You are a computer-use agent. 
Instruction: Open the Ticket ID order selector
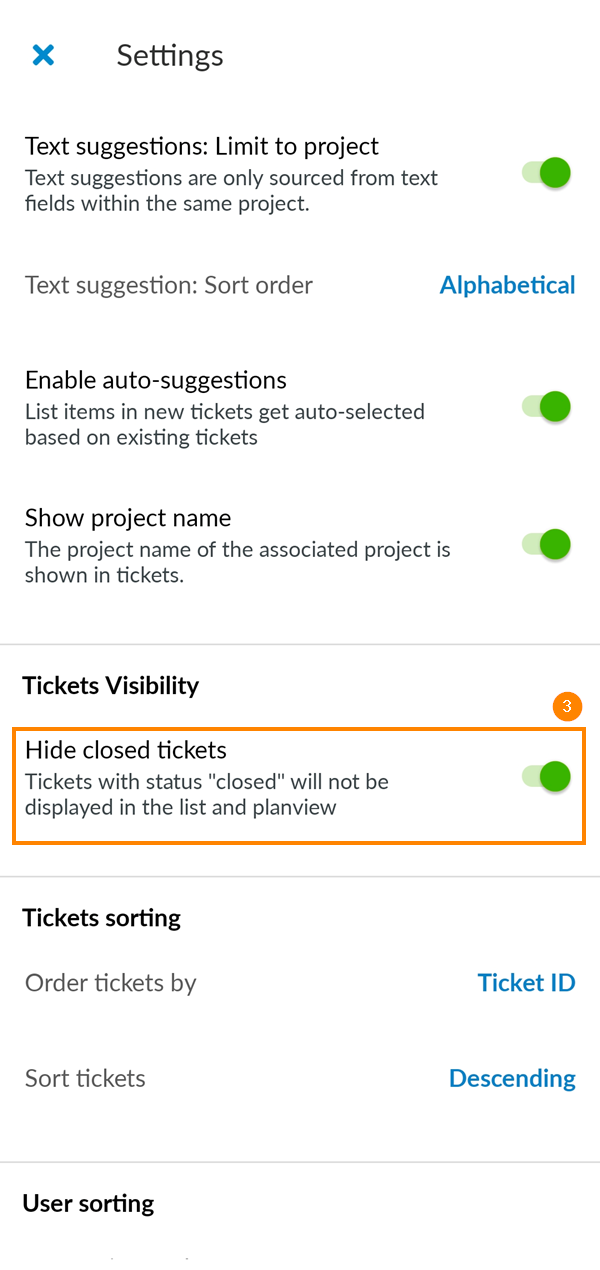526,983
